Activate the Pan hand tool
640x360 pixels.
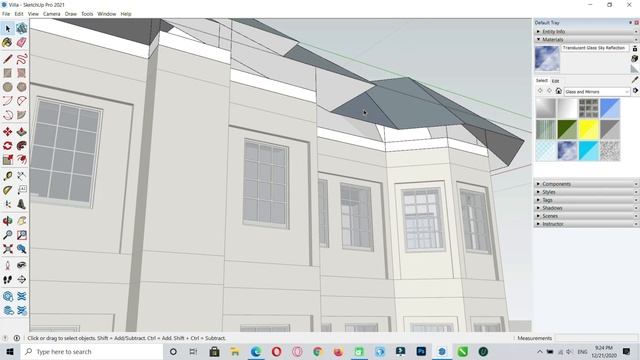pyautogui.click(x=22, y=221)
